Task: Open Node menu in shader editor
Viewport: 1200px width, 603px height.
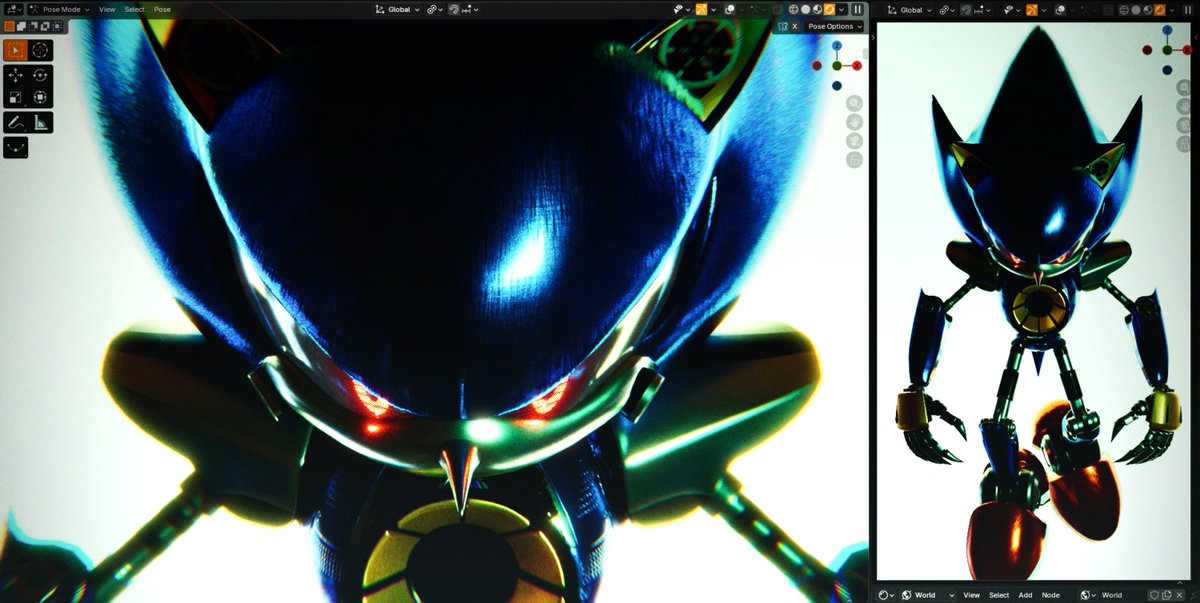Action: (1051, 595)
